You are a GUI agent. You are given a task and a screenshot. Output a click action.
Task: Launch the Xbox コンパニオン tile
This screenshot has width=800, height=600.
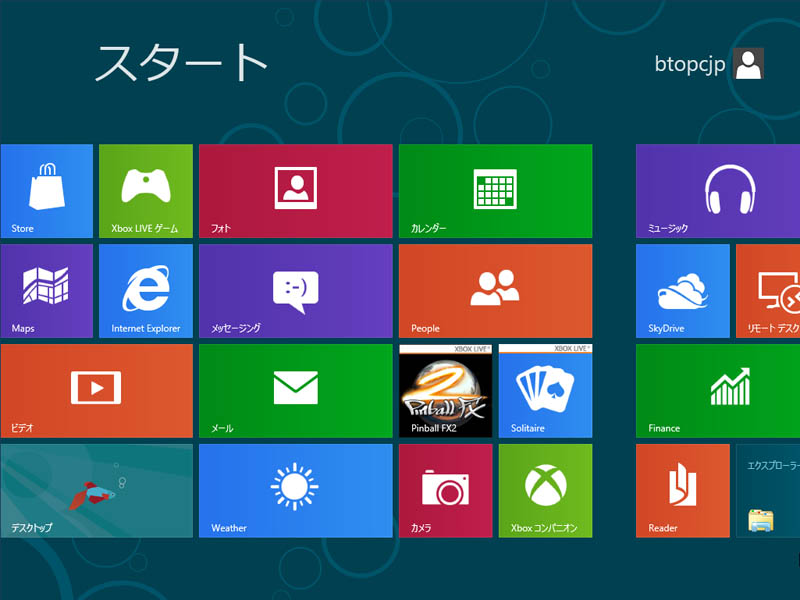(x=545, y=491)
